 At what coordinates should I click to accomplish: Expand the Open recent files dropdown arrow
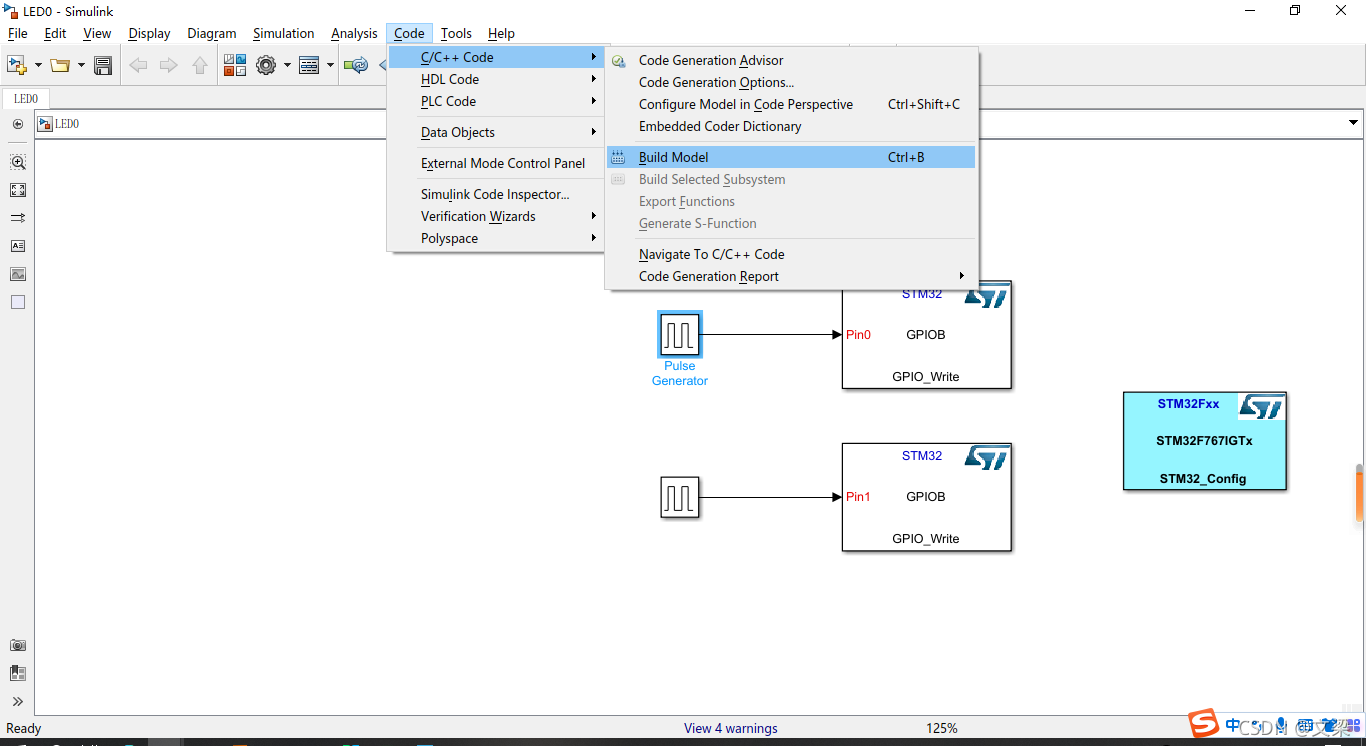tap(81, 65)
